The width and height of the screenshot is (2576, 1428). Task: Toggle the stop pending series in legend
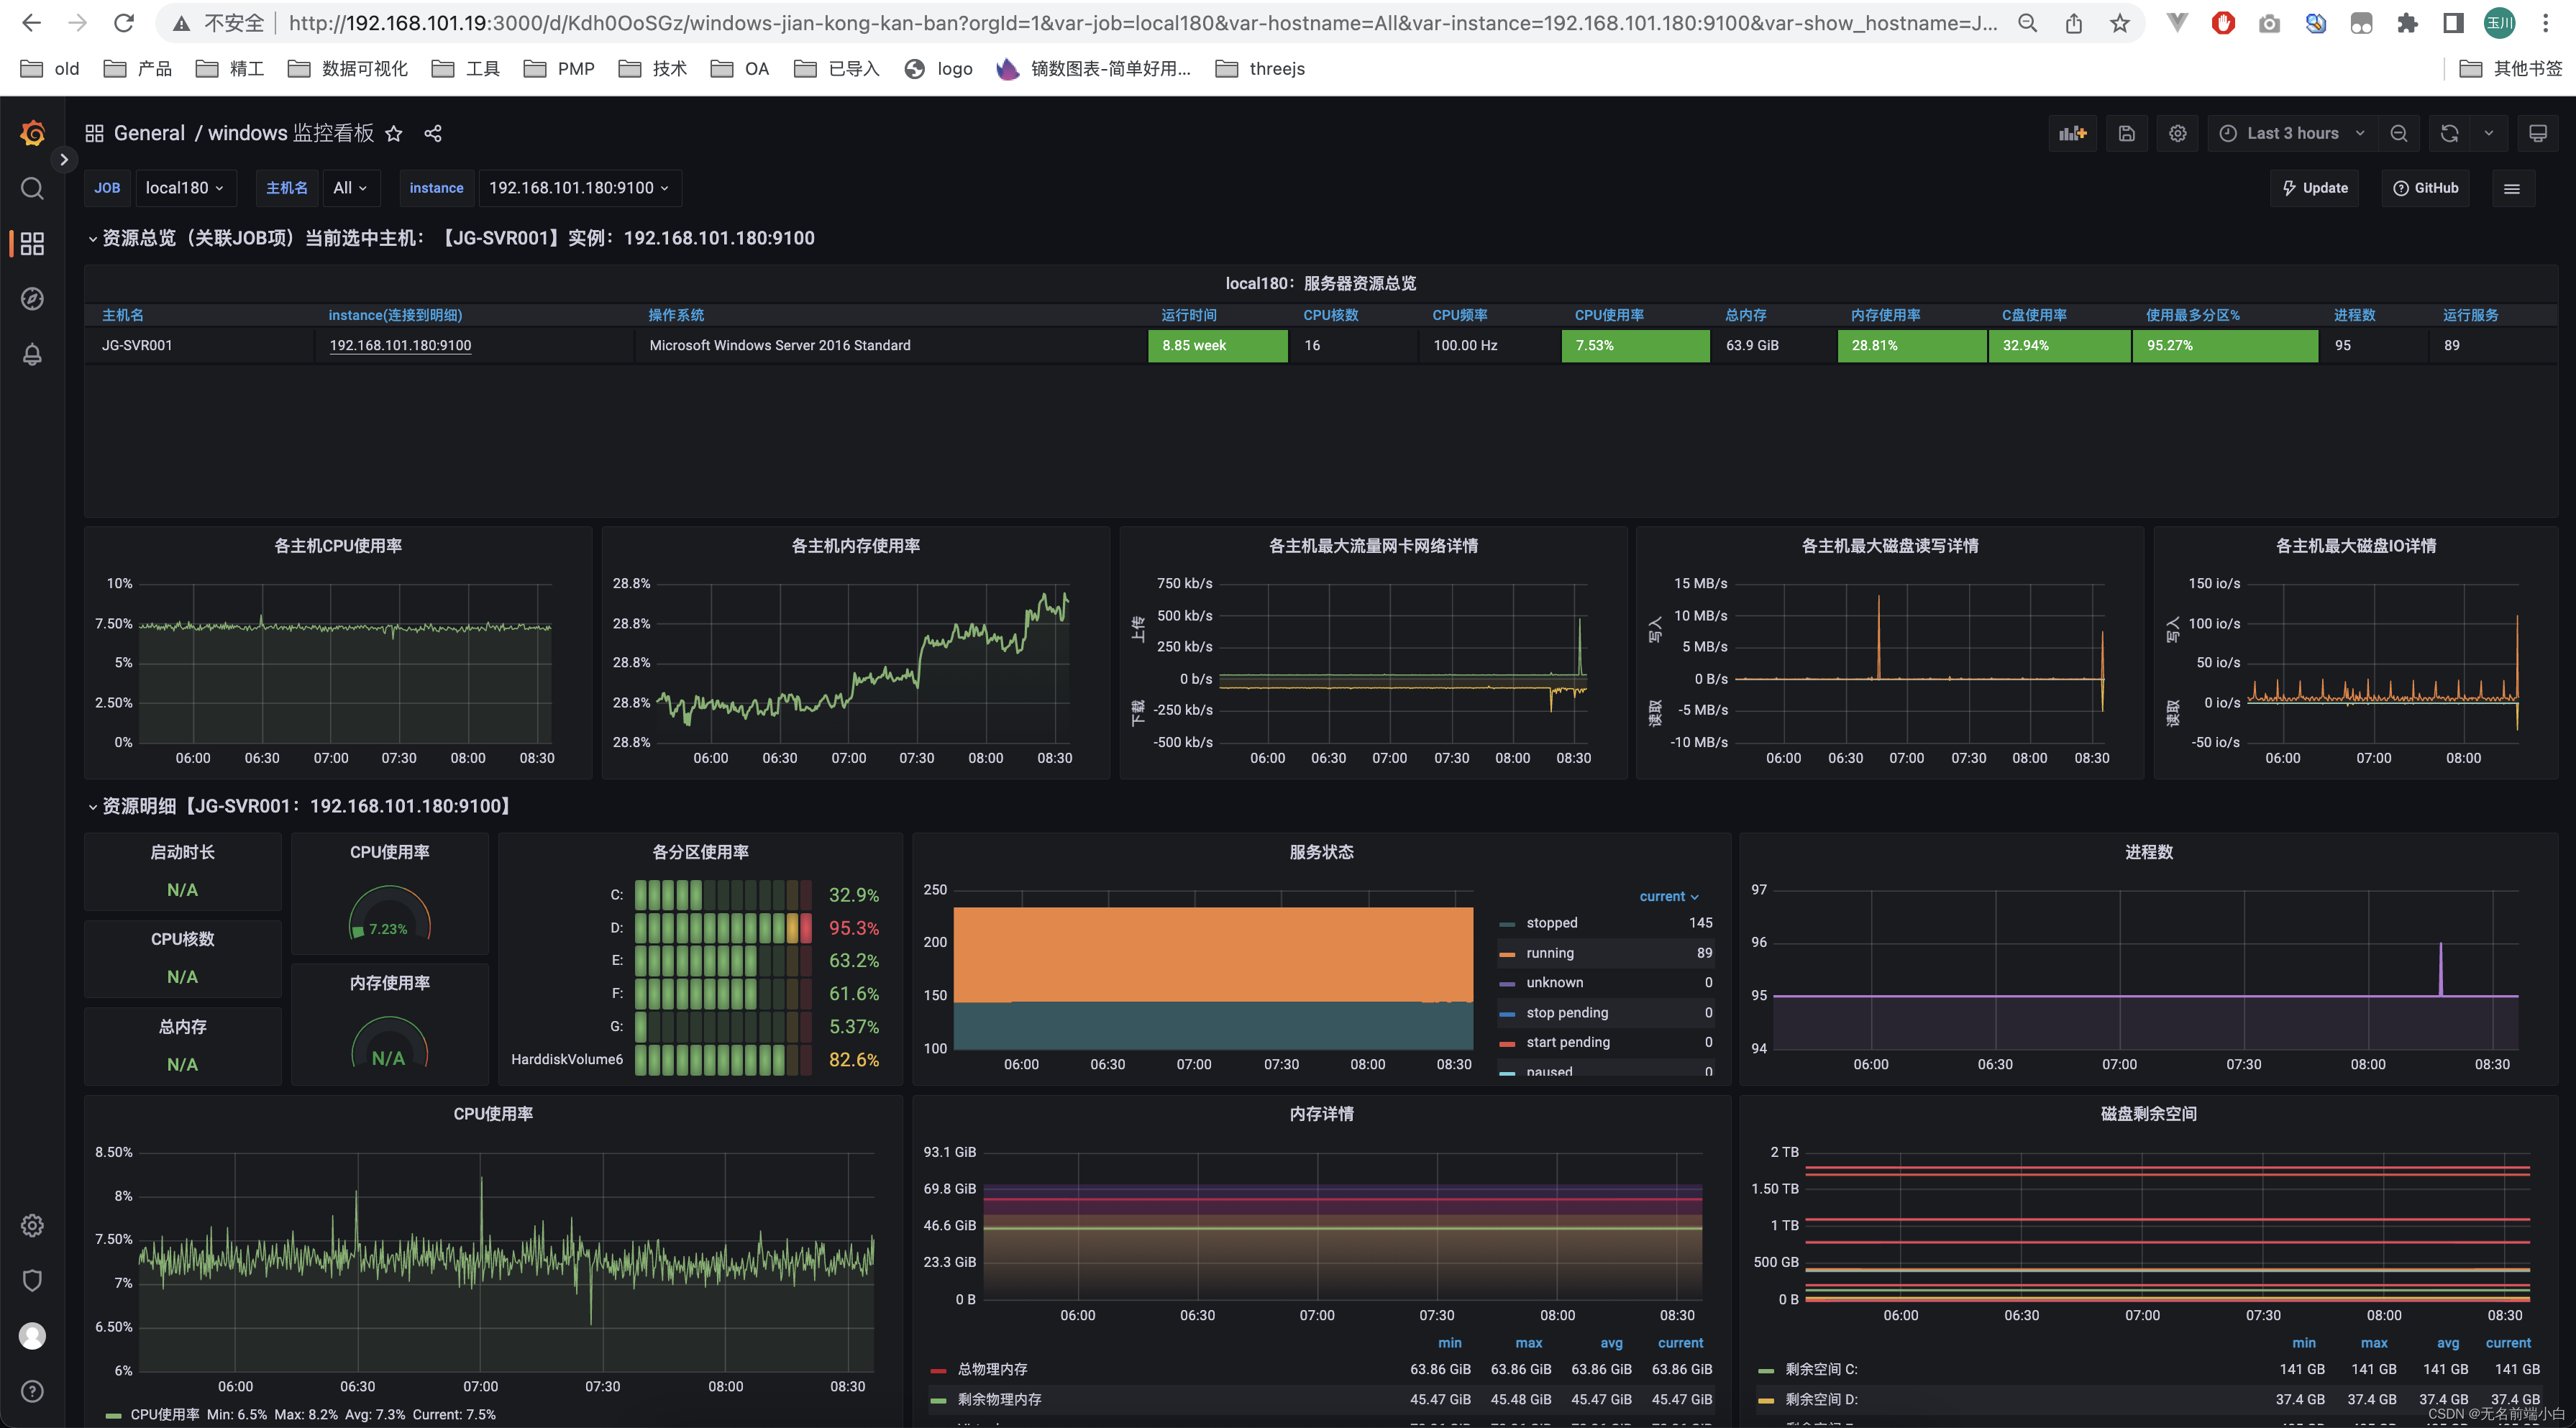(1567, 1013)
